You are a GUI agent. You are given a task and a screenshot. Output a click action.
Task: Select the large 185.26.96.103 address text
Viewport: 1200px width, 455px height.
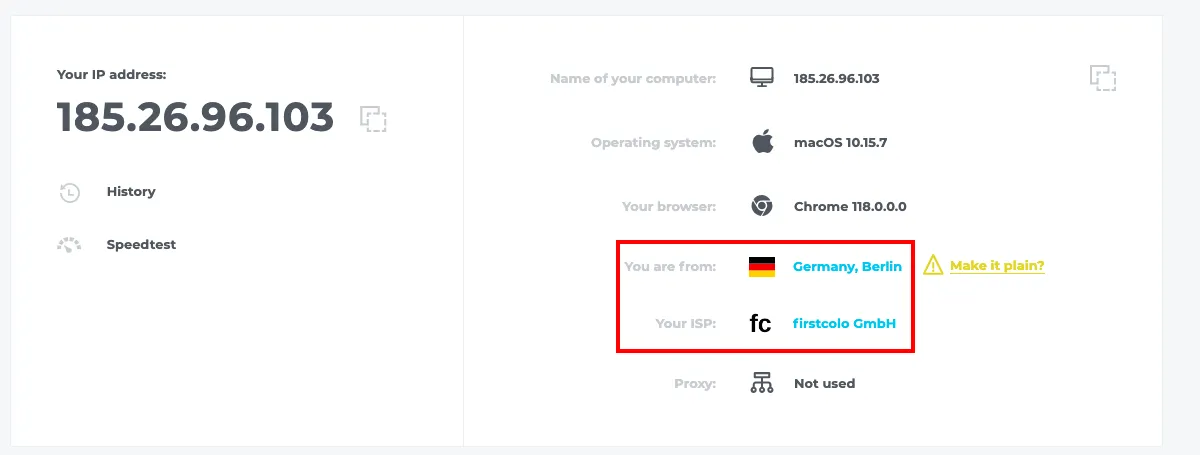pyautogui.click(x=195, y=118)
